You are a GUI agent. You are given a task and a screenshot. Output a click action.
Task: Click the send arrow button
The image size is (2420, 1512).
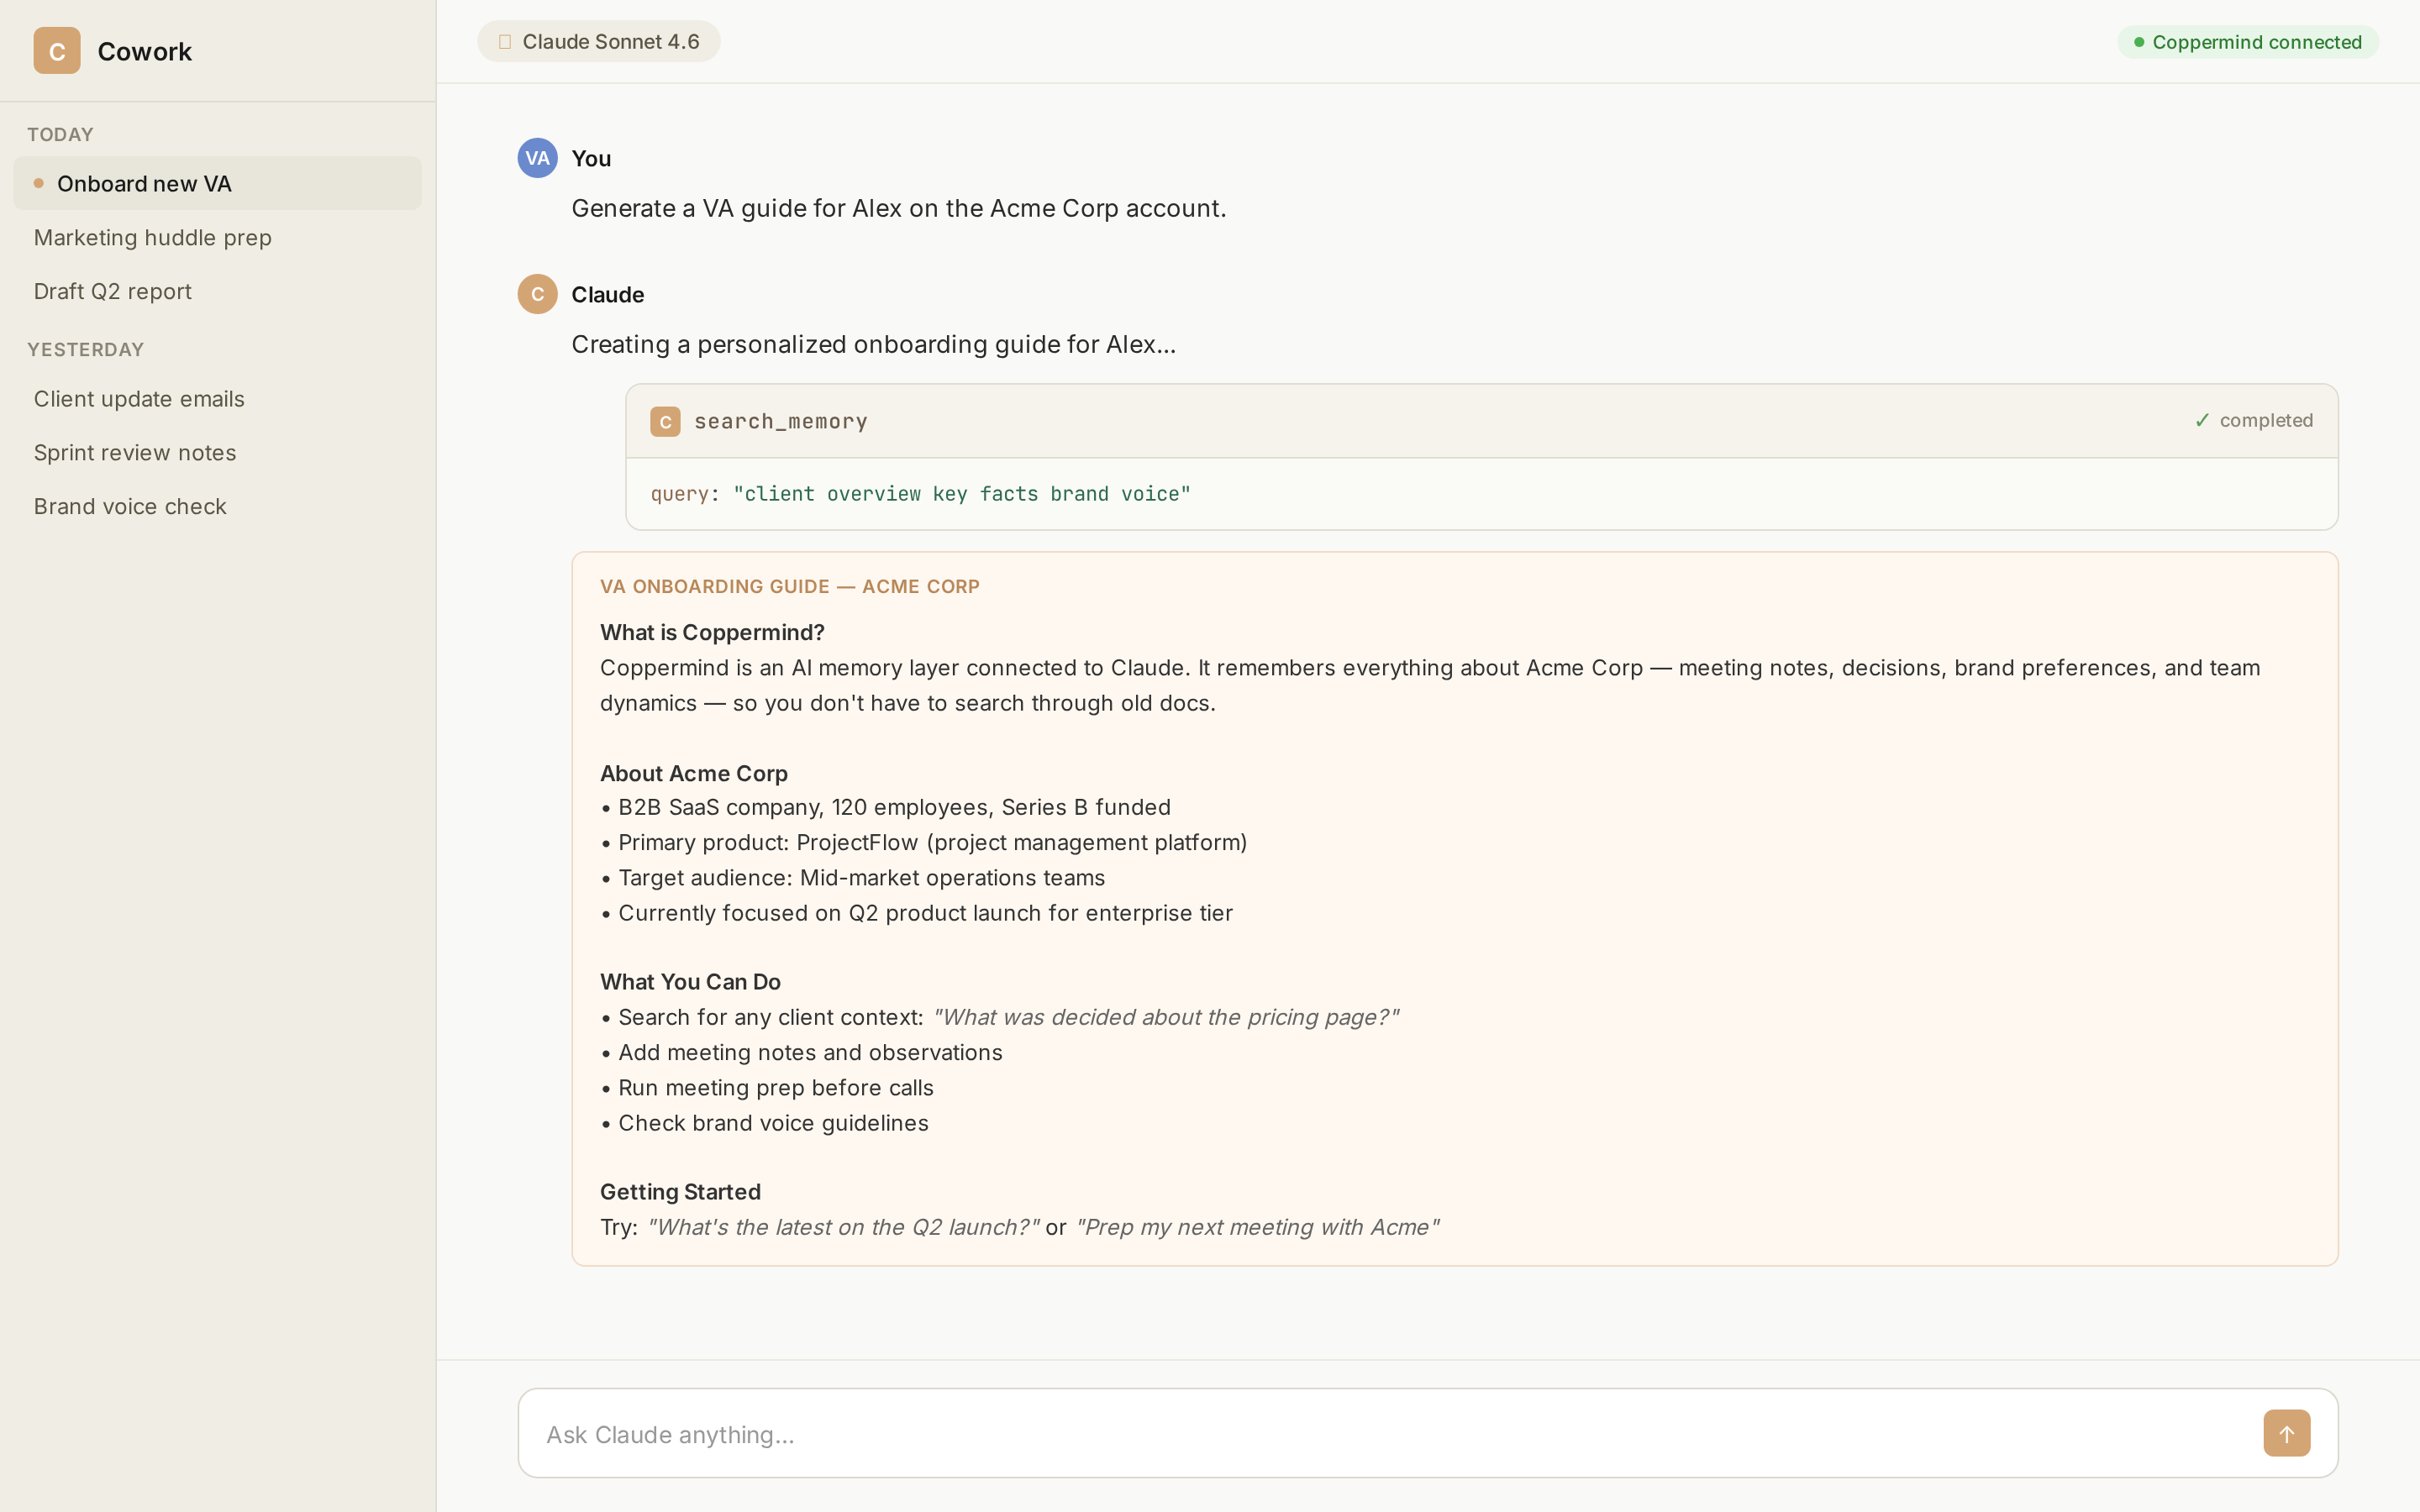tap(2287, 1433)
